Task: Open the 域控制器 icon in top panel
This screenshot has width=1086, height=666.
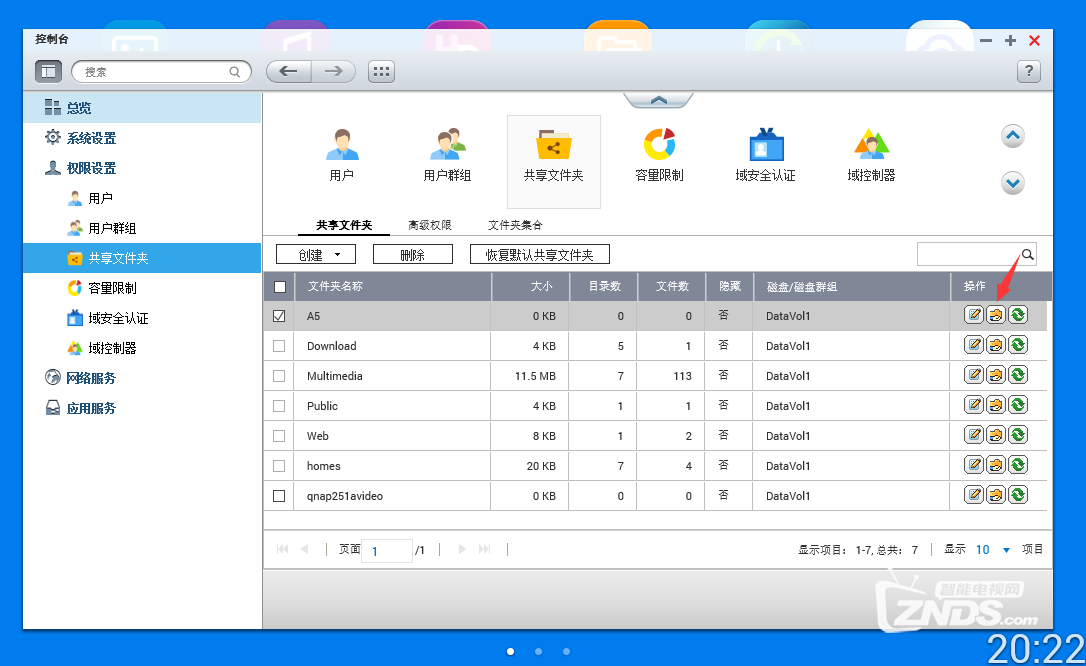Action: click(871, 155)
